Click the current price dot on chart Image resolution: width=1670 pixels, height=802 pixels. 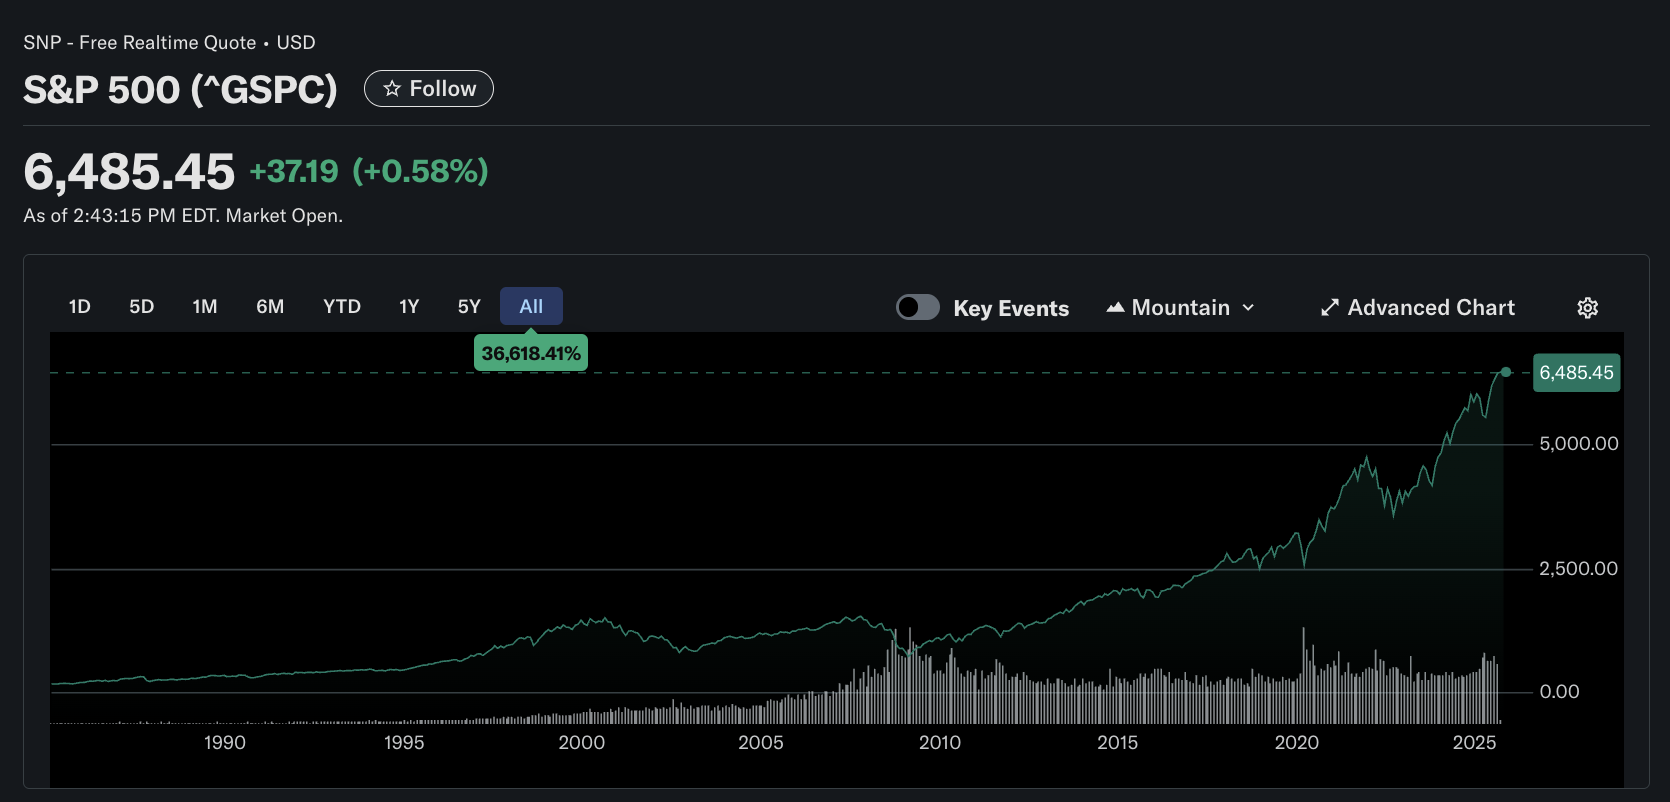[1506, 372]
